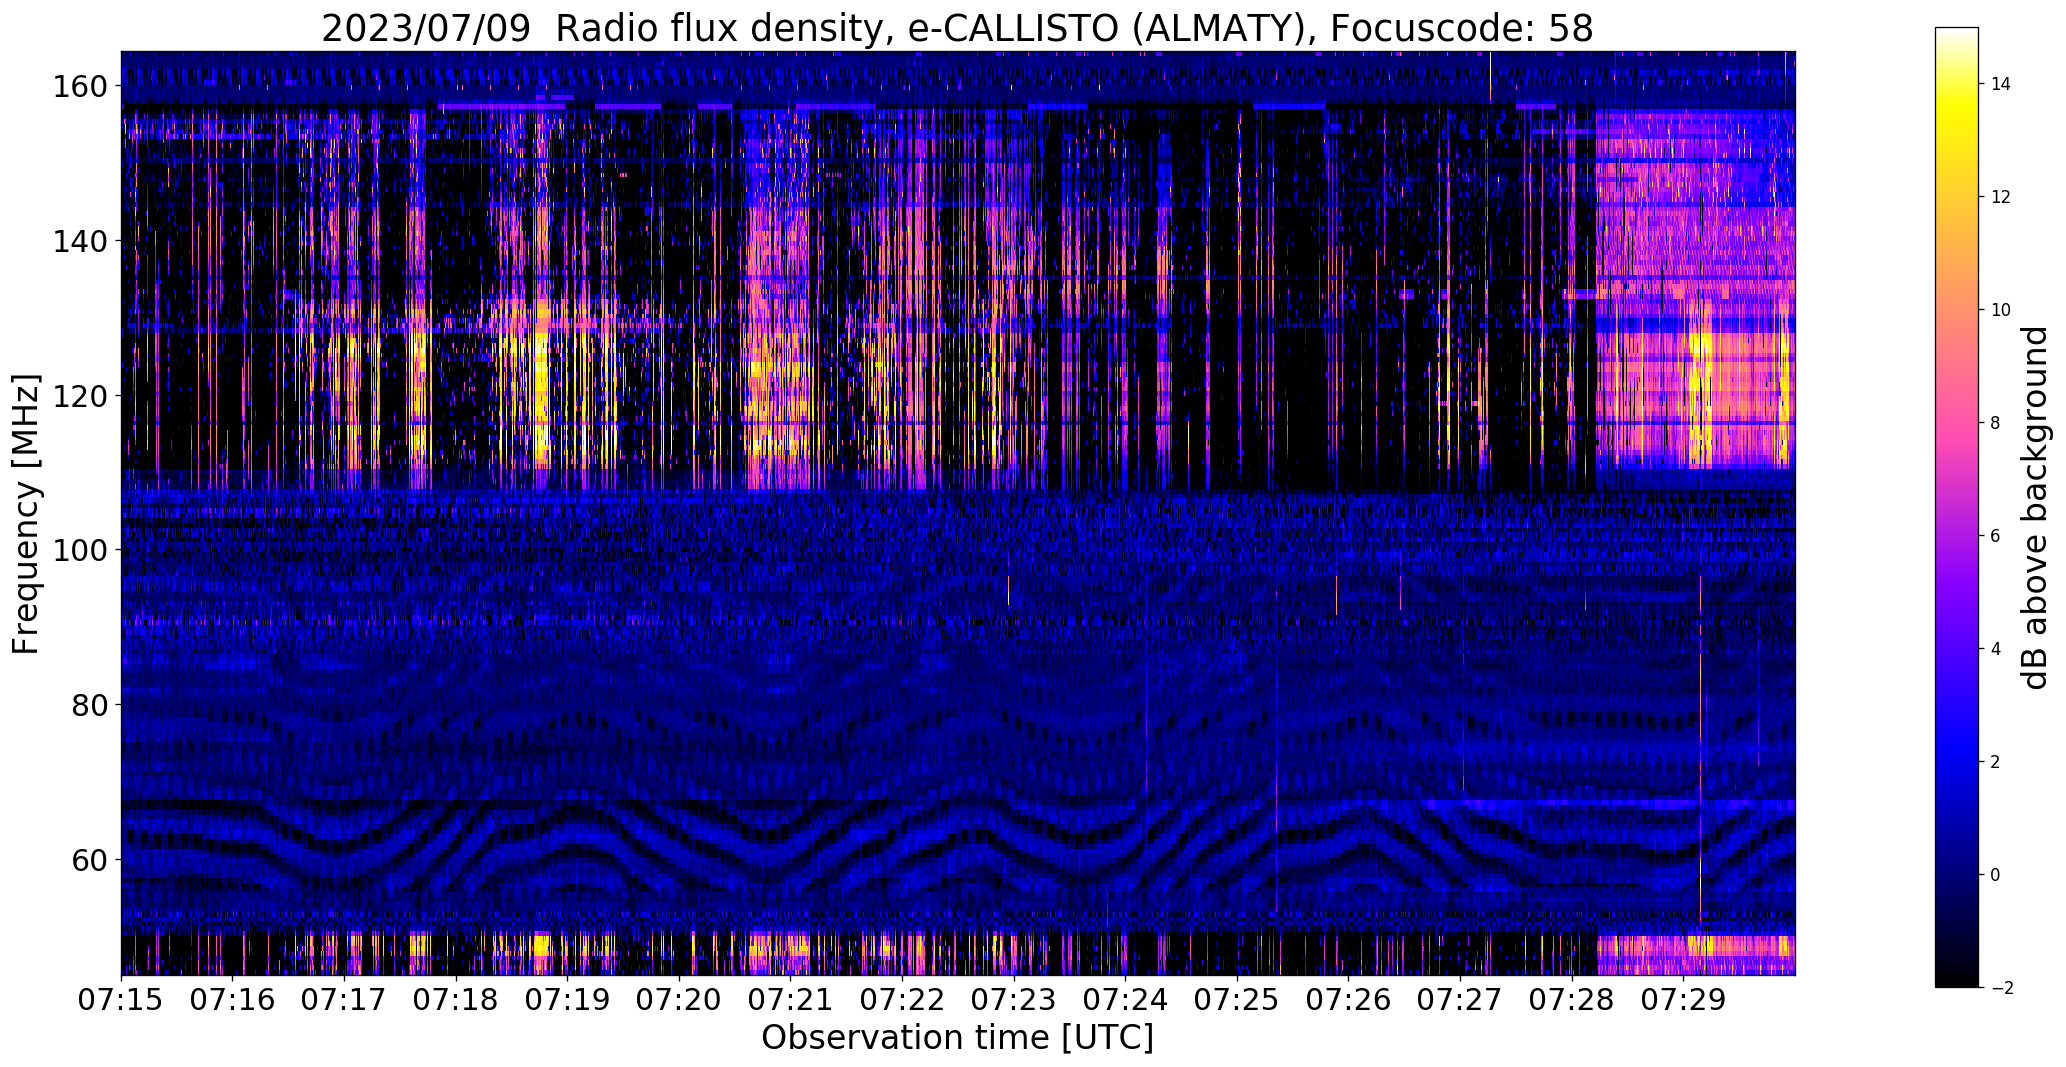The height and width of the screenshot is (1067, 2066).
Task: Click the 07:29 time tick label
Action: click(1683, 998)
